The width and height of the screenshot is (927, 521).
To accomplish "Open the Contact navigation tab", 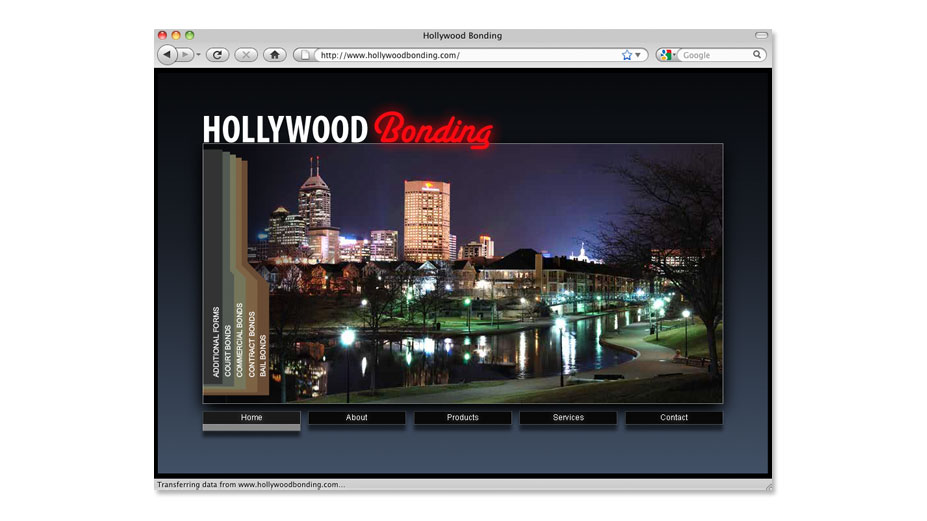I will pyautogui.click(x=674, y=418).
